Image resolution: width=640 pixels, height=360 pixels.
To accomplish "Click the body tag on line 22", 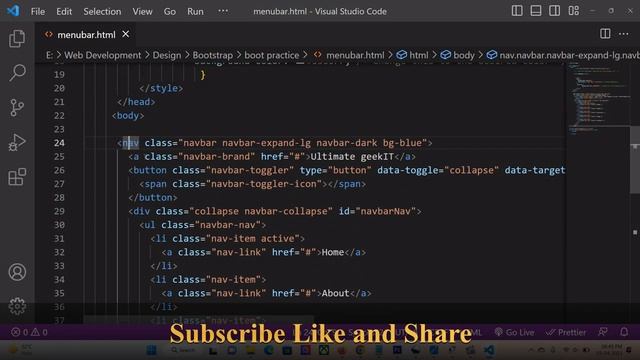I will [x=128, y=116].
